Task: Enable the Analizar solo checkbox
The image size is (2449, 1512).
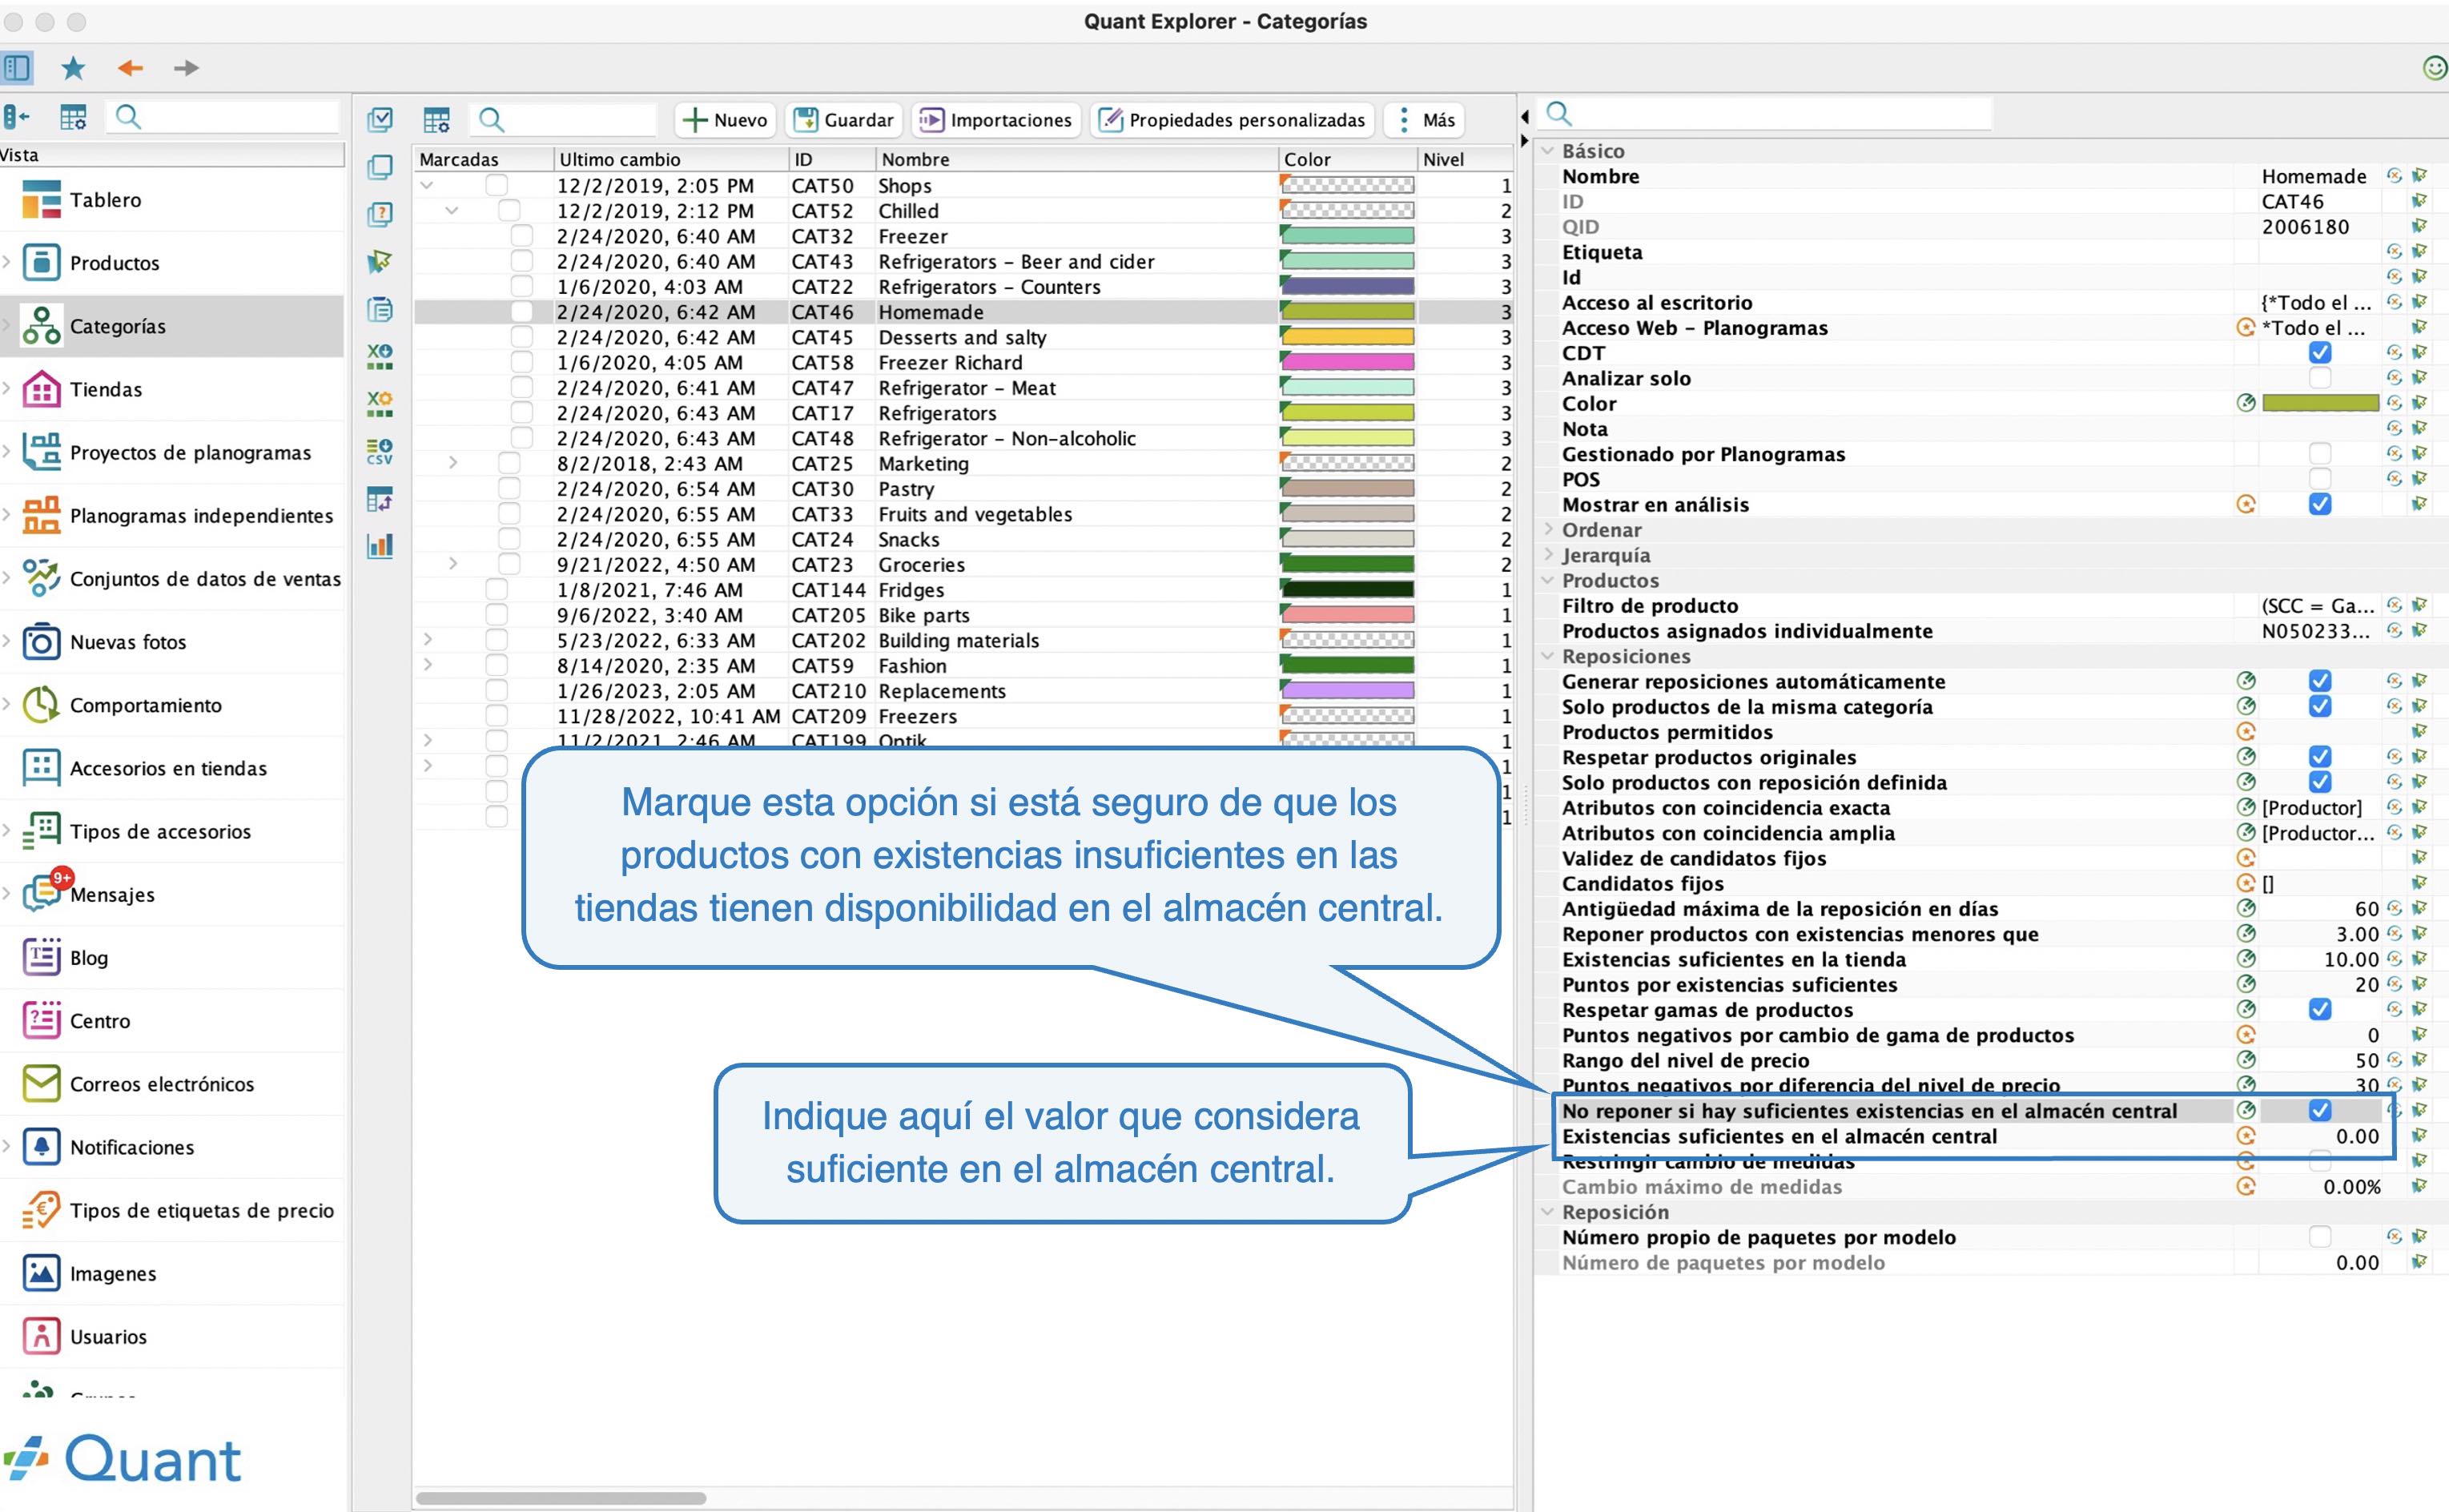Action: click(2320, 378)
